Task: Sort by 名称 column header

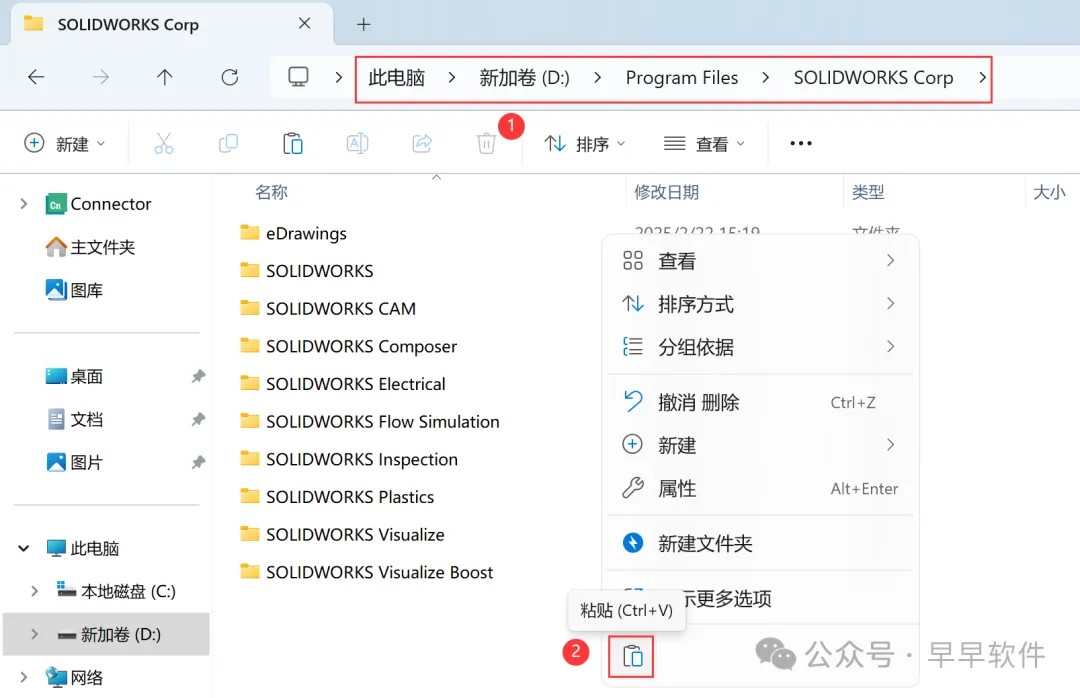Action: click(271, 192)
